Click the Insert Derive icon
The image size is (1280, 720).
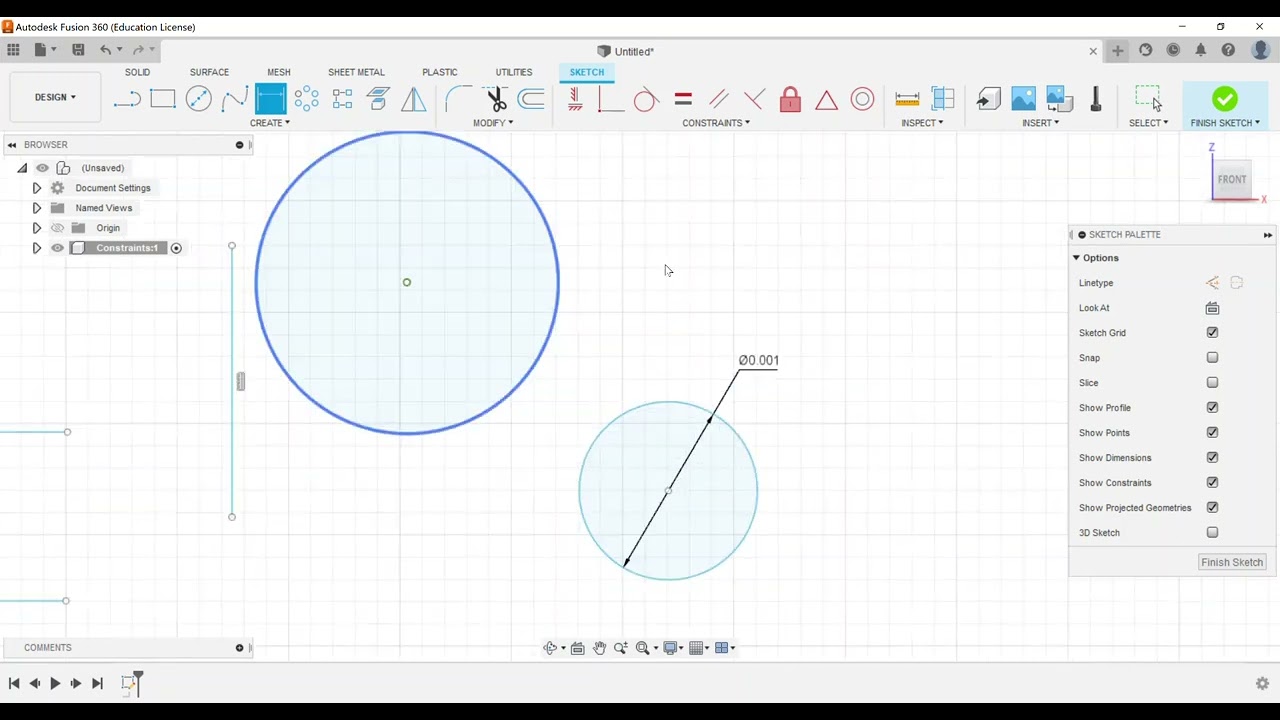click(x=988, y=99)
